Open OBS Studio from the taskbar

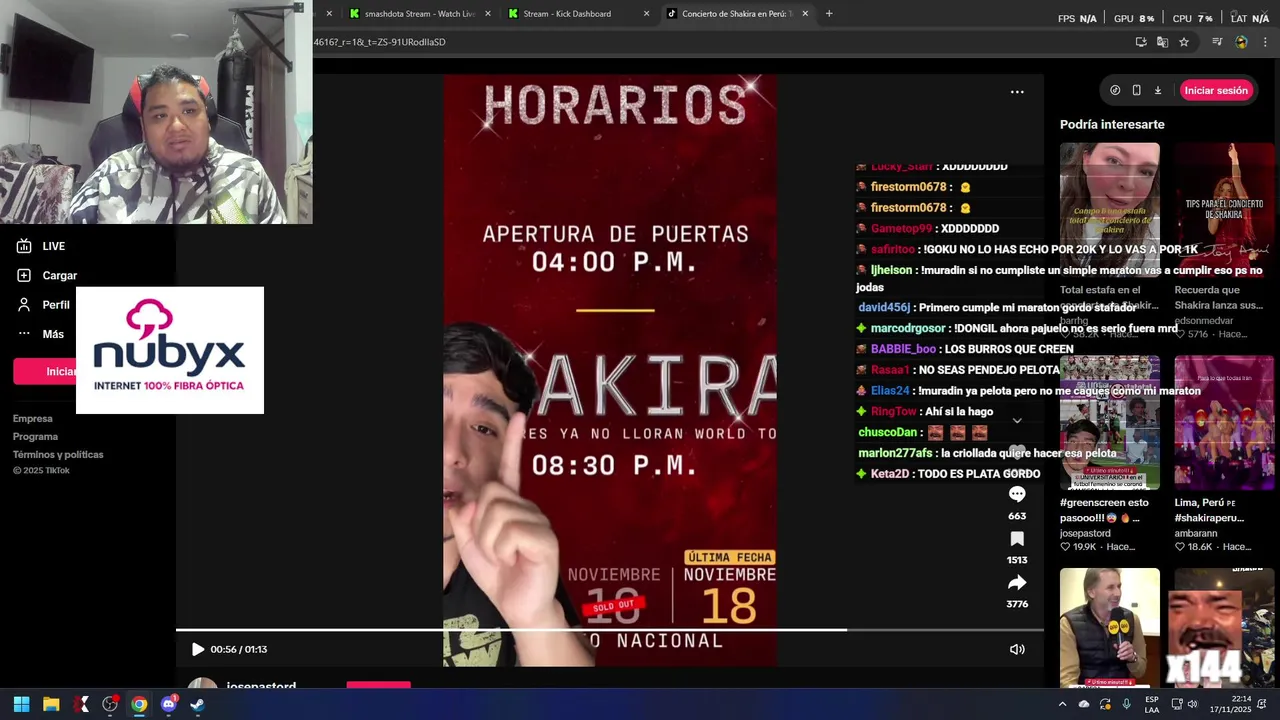coord(110,704)
